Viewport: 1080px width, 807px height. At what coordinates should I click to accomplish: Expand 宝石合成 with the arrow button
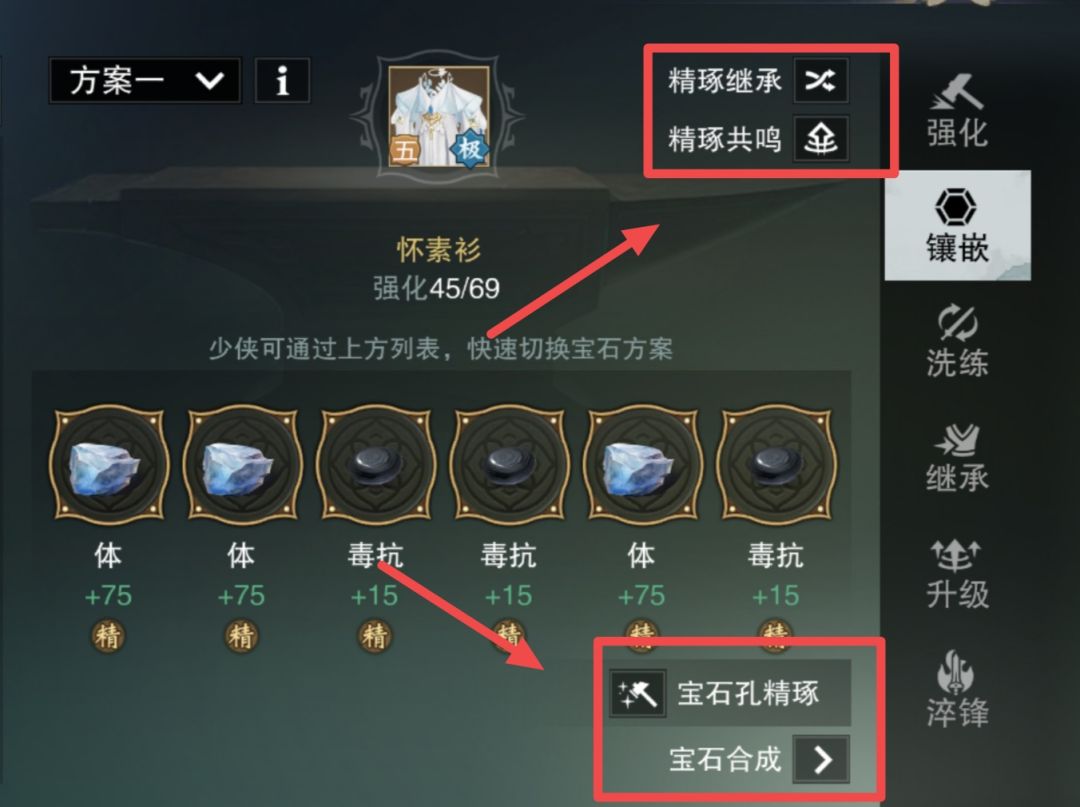821,759
